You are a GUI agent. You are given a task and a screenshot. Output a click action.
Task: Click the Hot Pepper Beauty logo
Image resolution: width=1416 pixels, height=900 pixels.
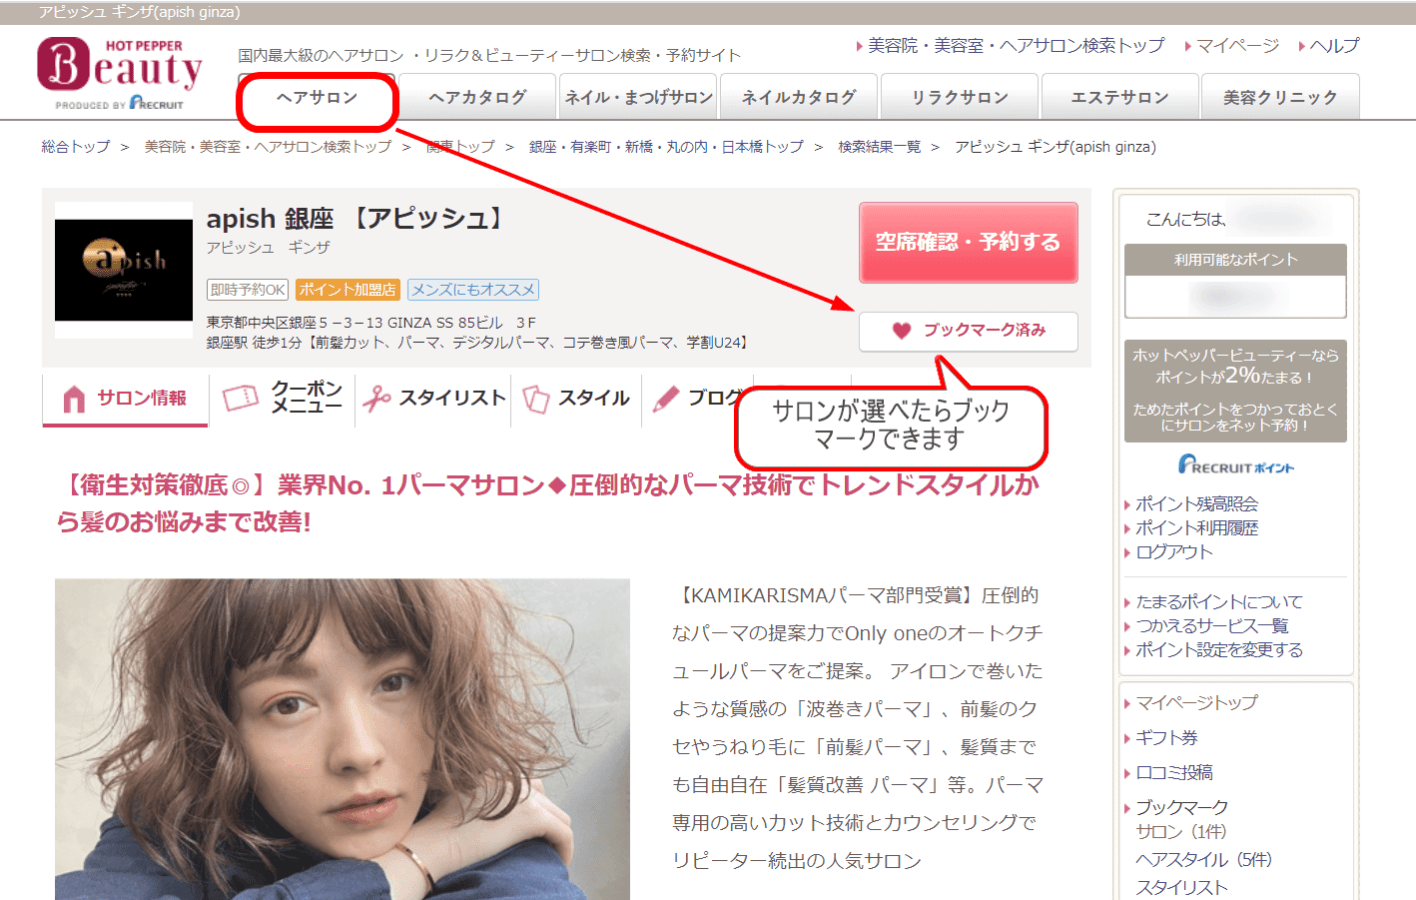click(x=120, y=73)
